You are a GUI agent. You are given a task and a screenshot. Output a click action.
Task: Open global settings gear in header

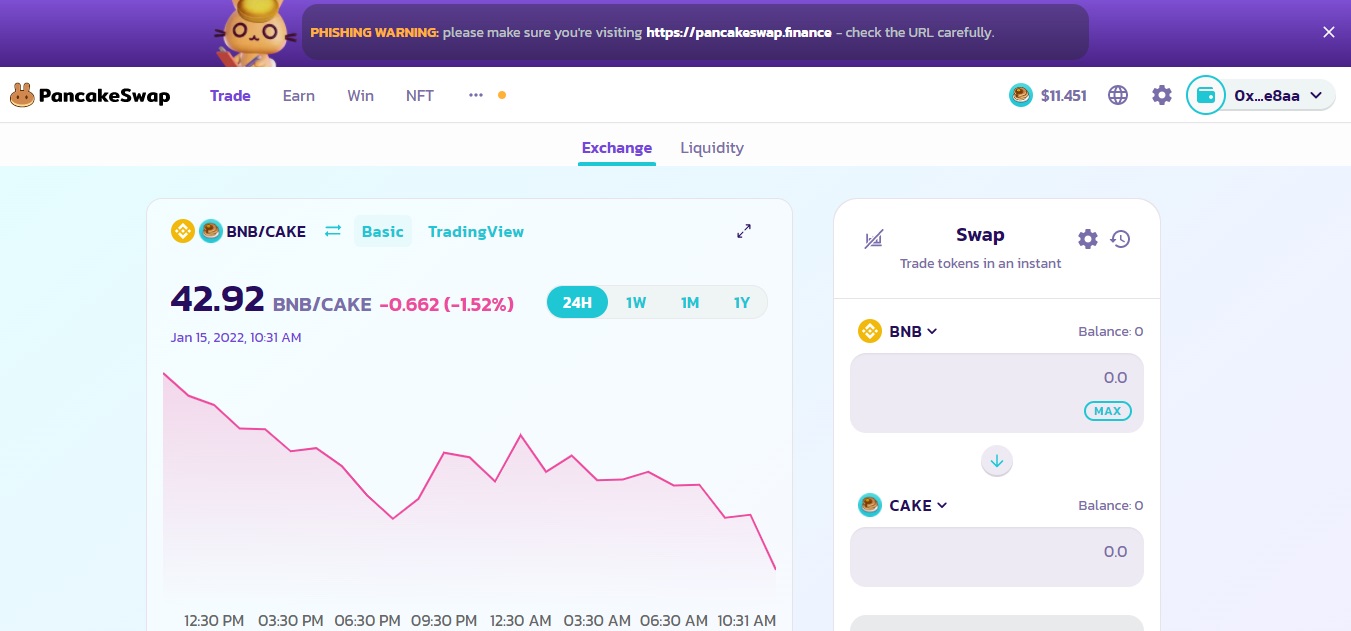1161,95
